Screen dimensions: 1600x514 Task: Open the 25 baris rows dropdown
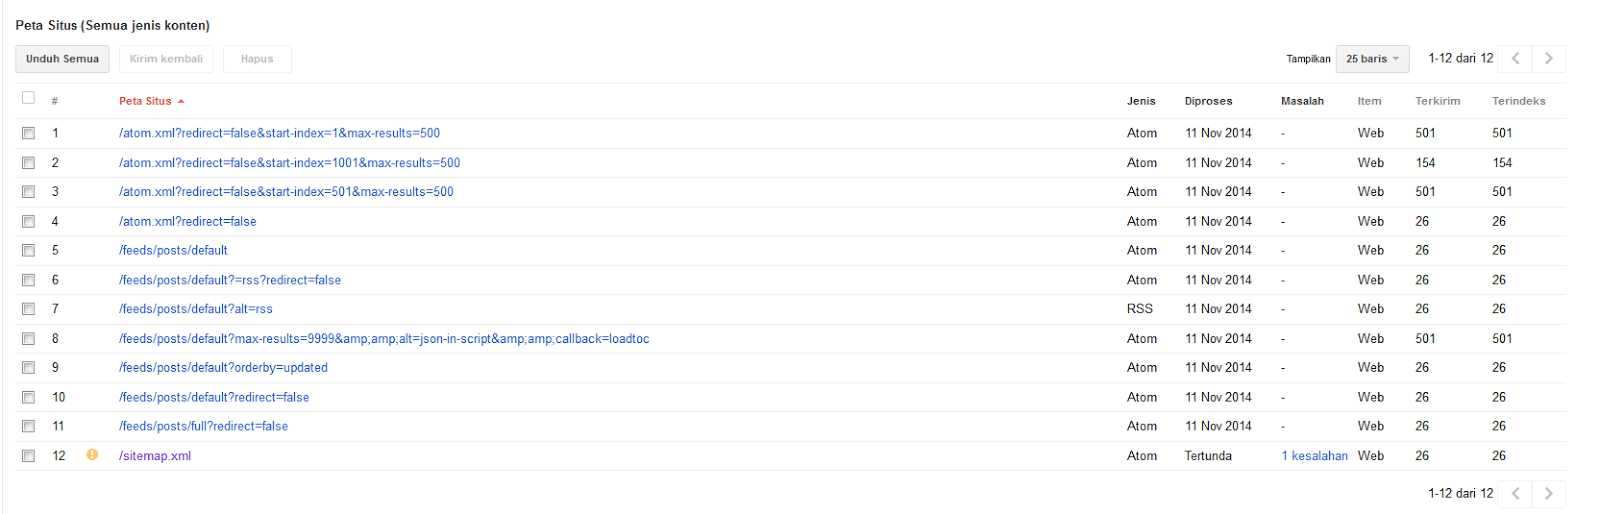coord(1372,59)
